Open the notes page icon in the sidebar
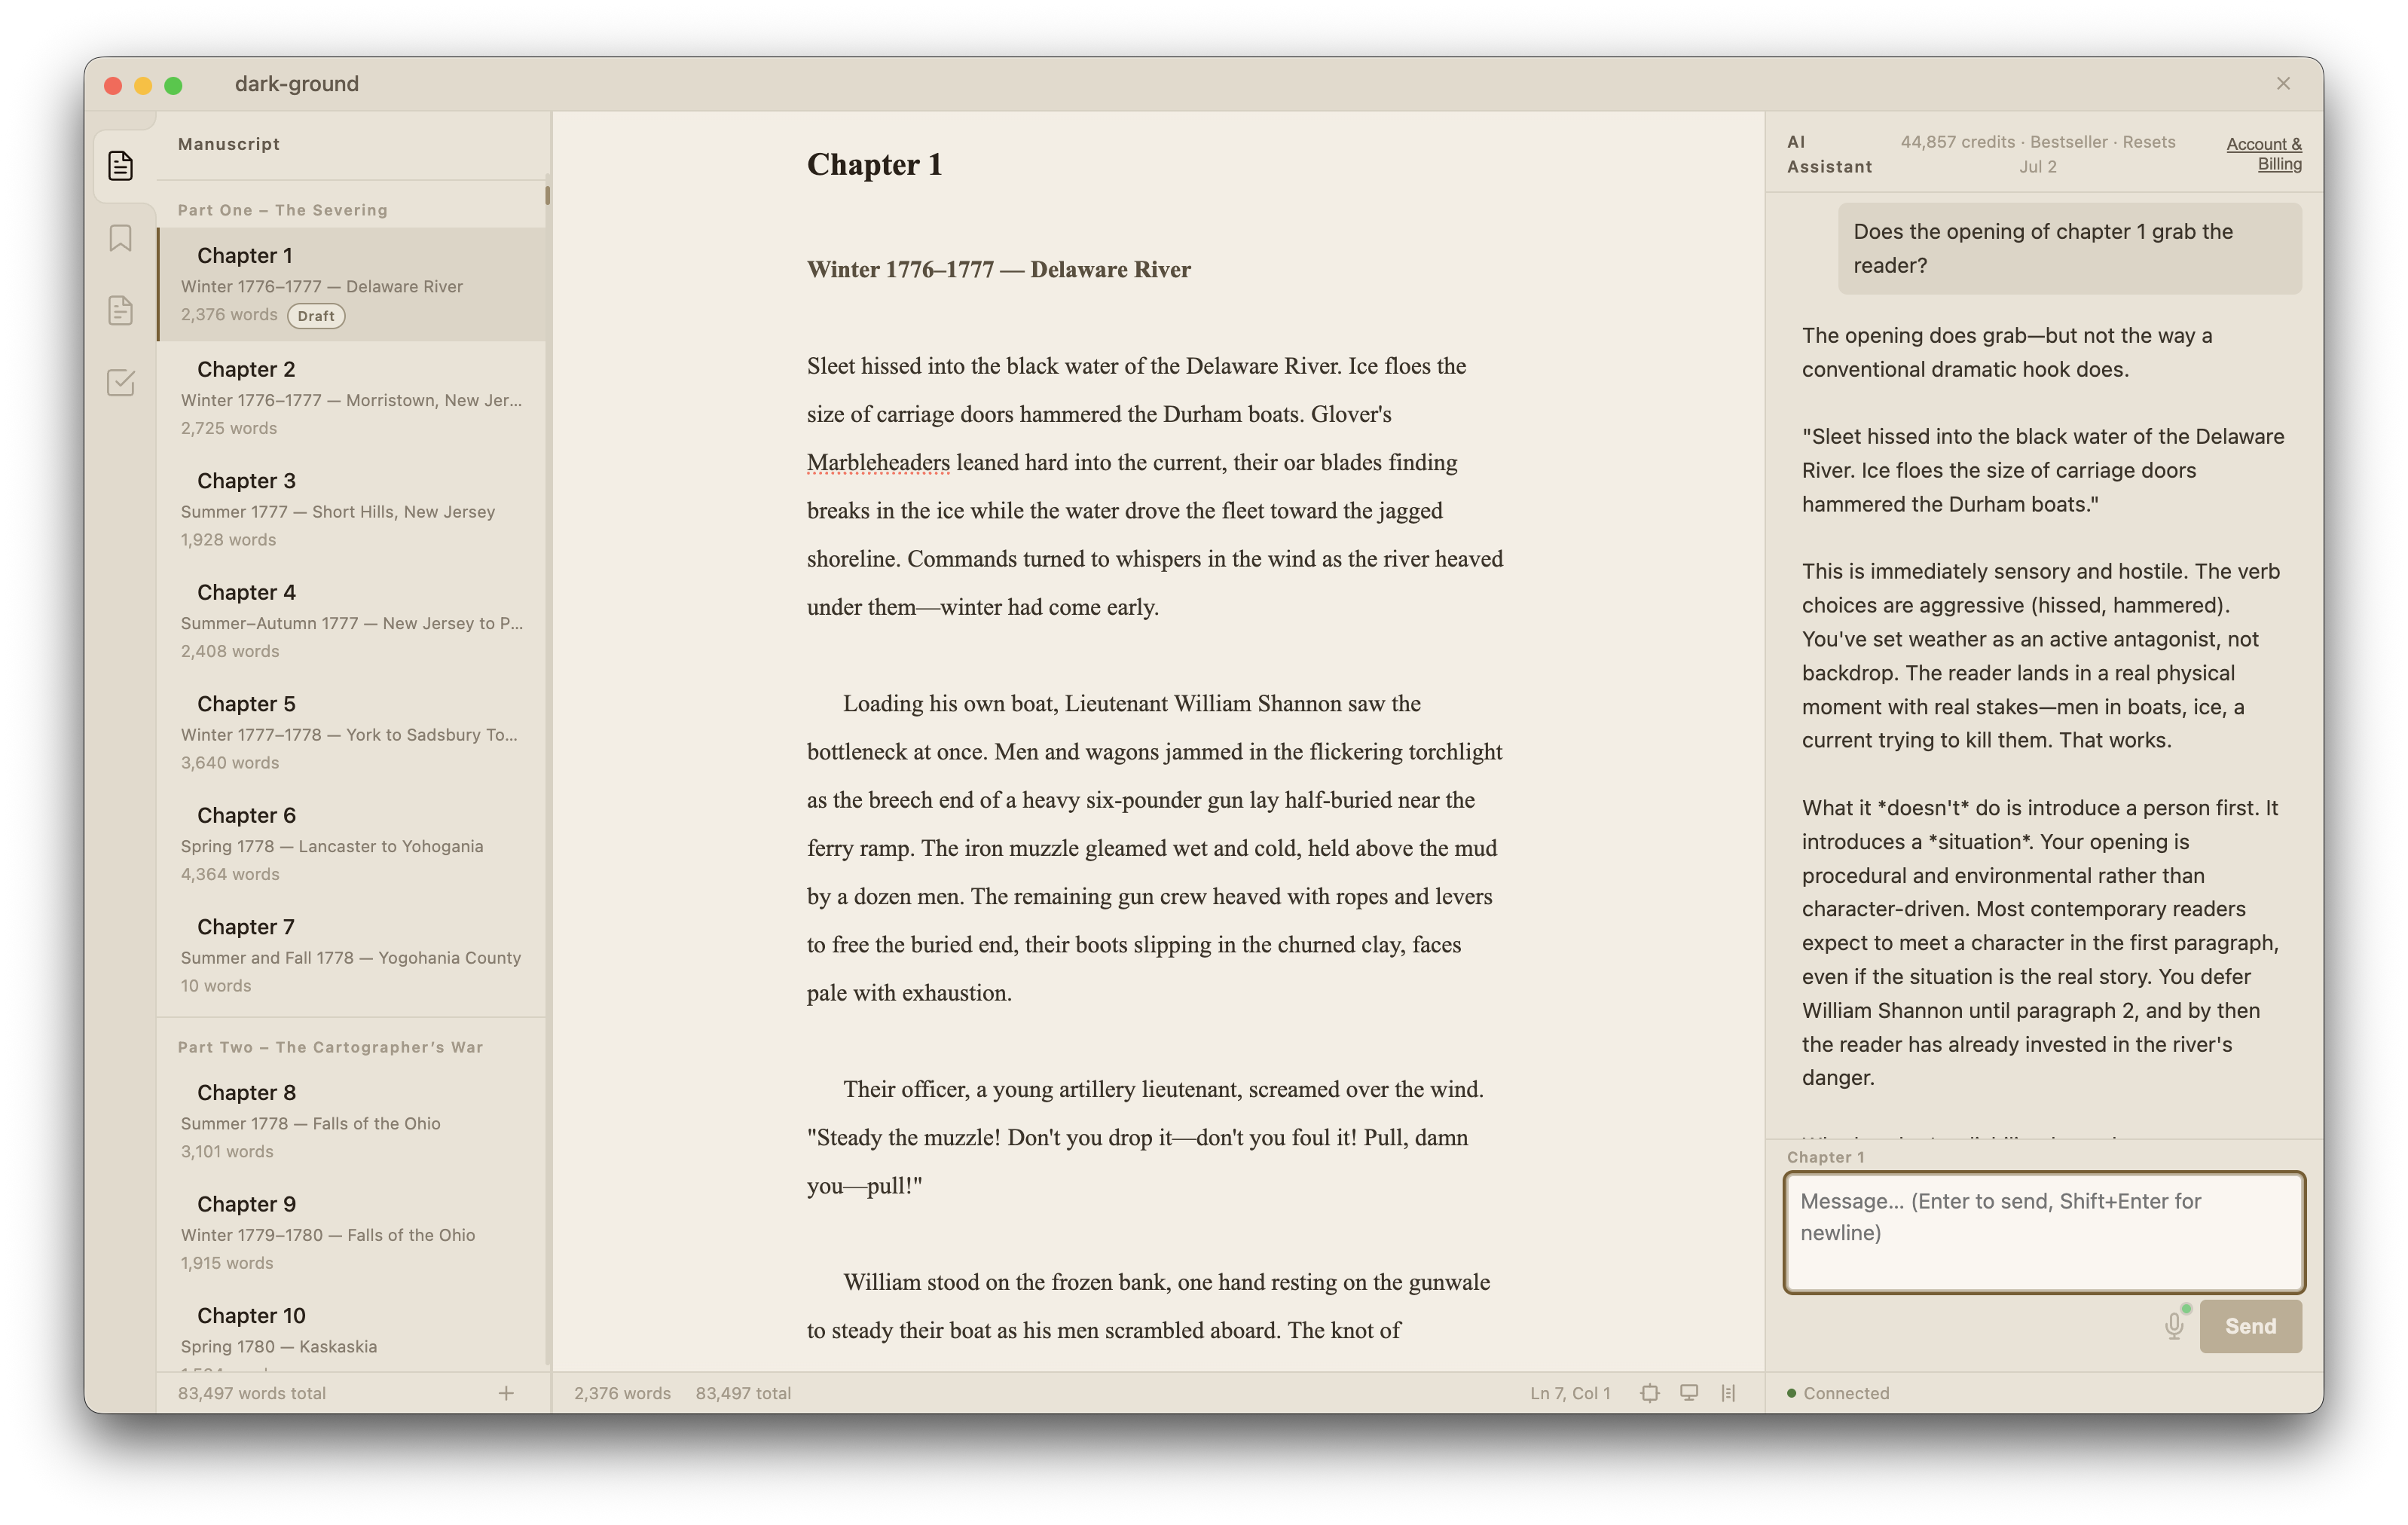This screenshot has width=2408, height=1525. 120,310
